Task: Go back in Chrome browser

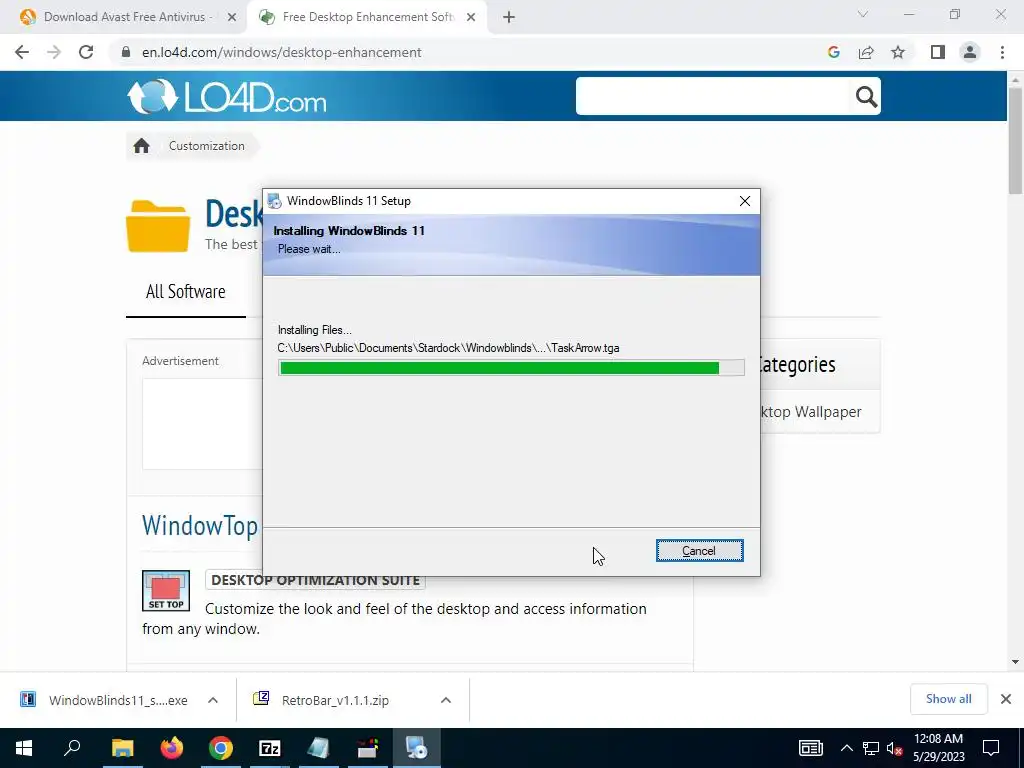Action: 22,52
